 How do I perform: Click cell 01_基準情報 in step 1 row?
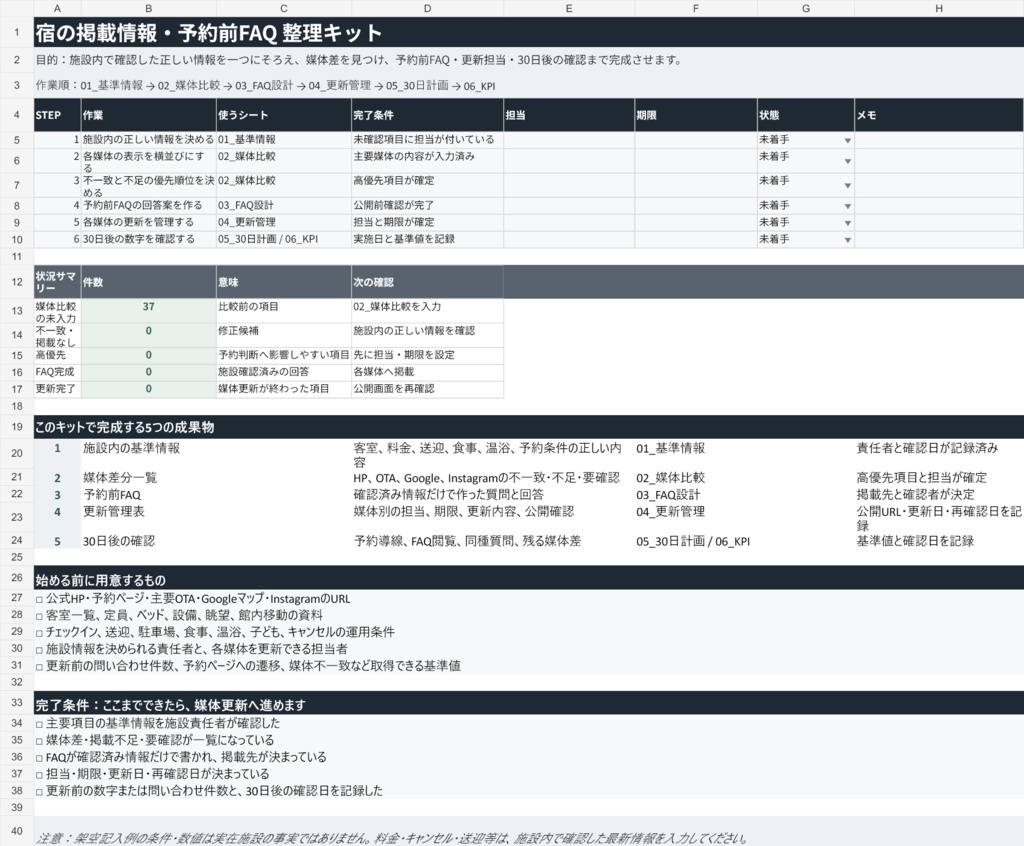pos(283,140)
